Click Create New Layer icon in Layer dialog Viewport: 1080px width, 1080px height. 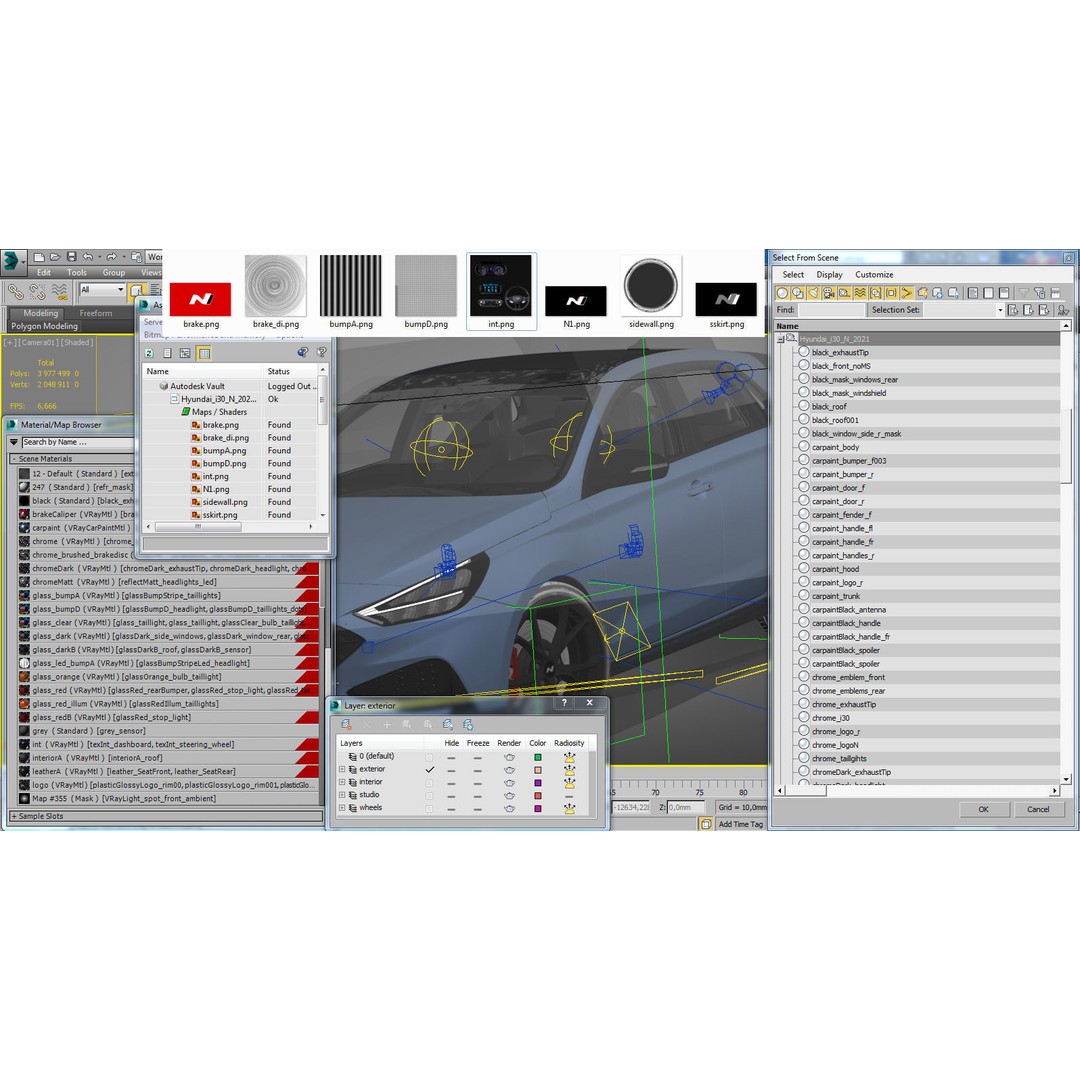point(346,725)
